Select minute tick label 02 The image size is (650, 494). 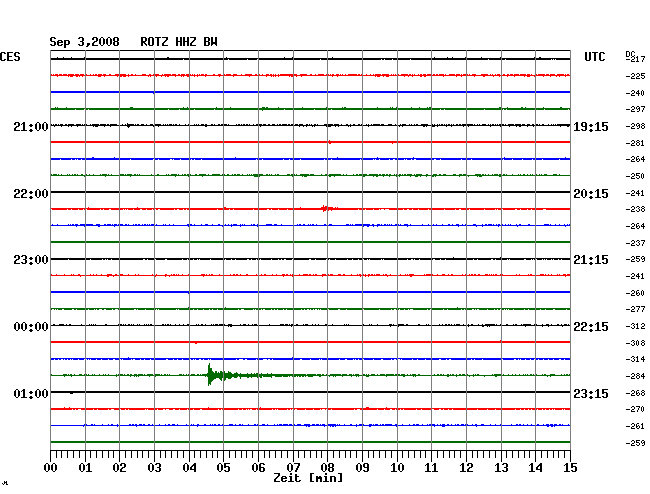tap(119, 468)
